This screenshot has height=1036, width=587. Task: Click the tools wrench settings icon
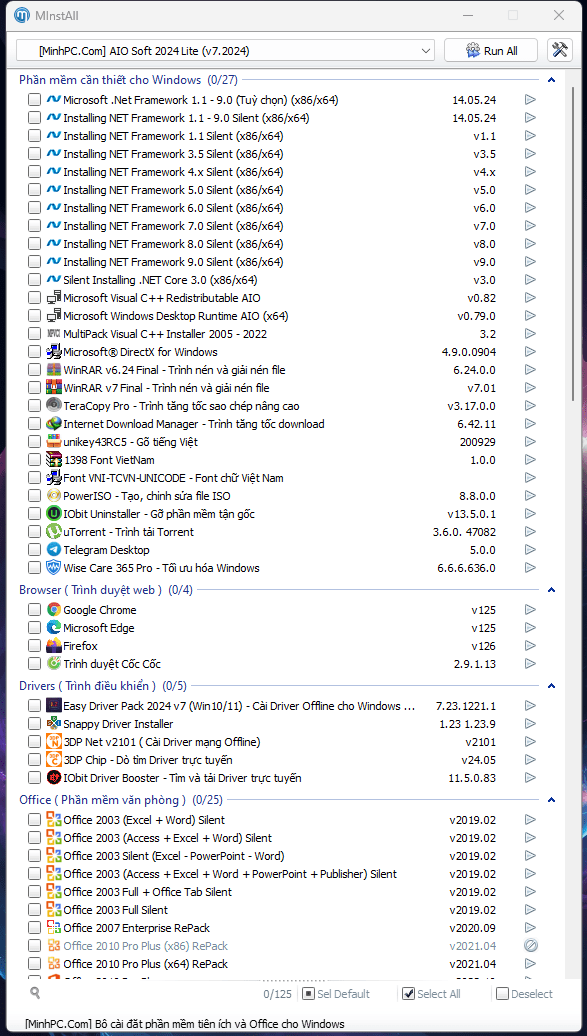pyautogui.click(x=560, y=50)
